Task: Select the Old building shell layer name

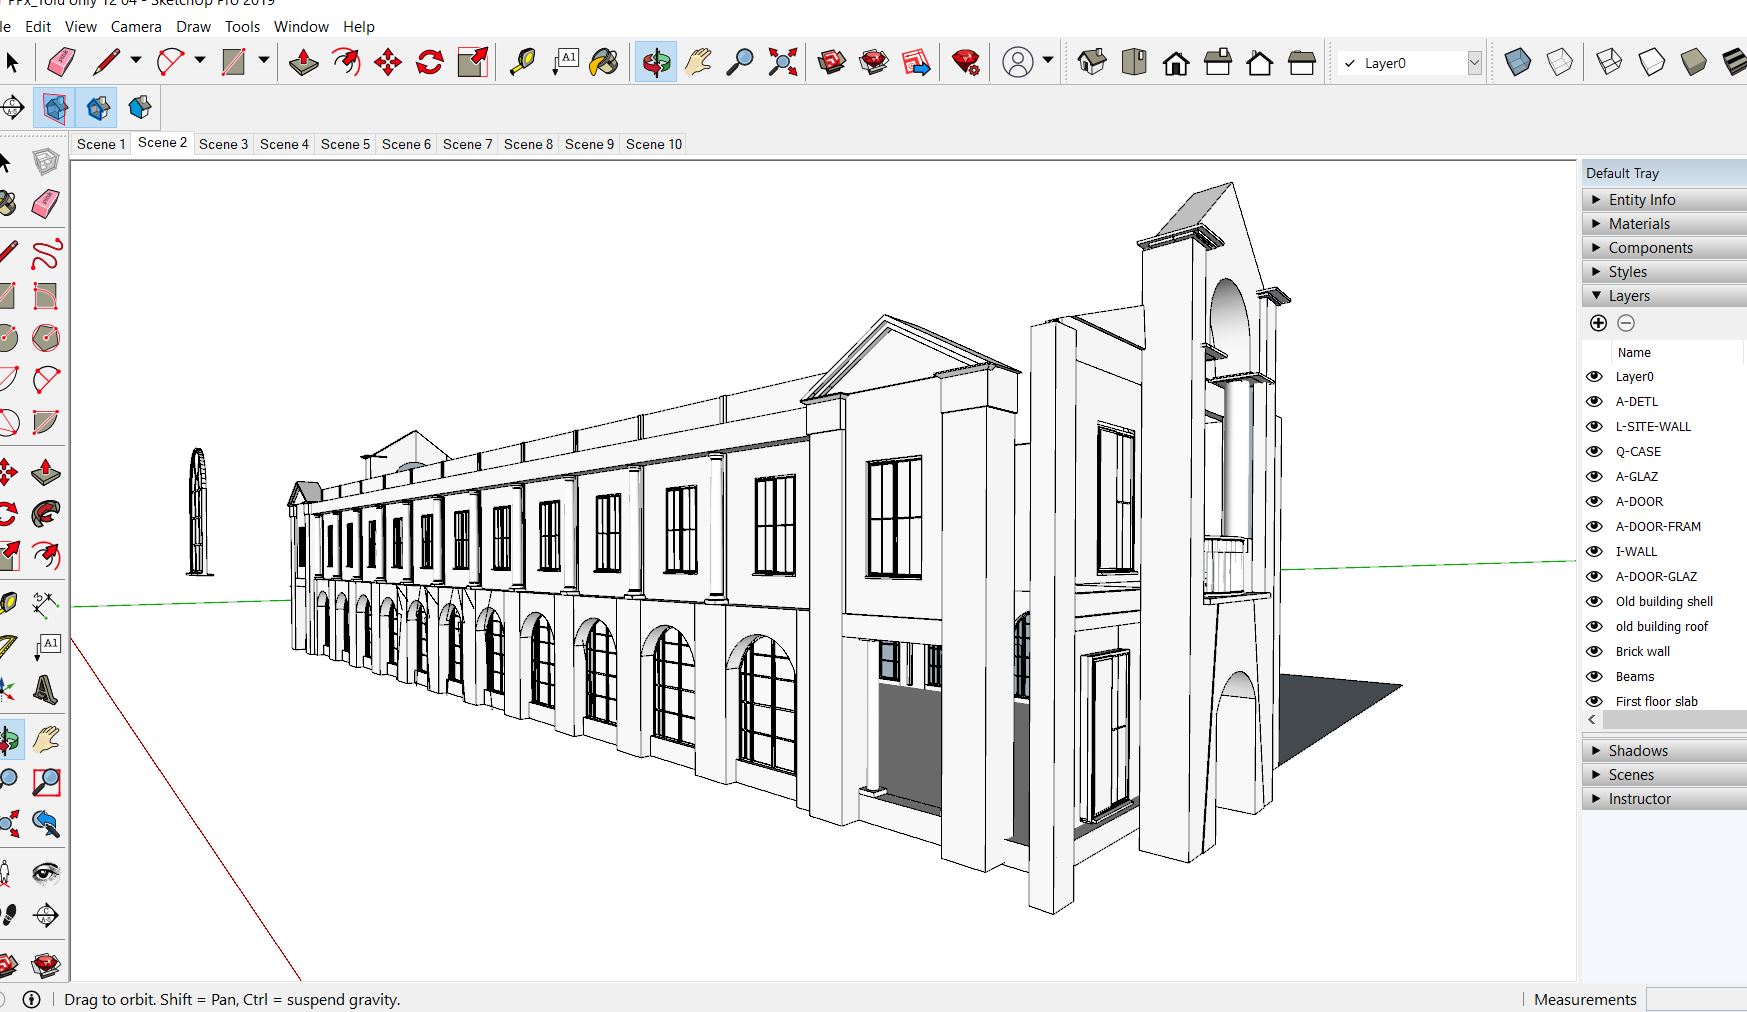Action: point(1664,601)
